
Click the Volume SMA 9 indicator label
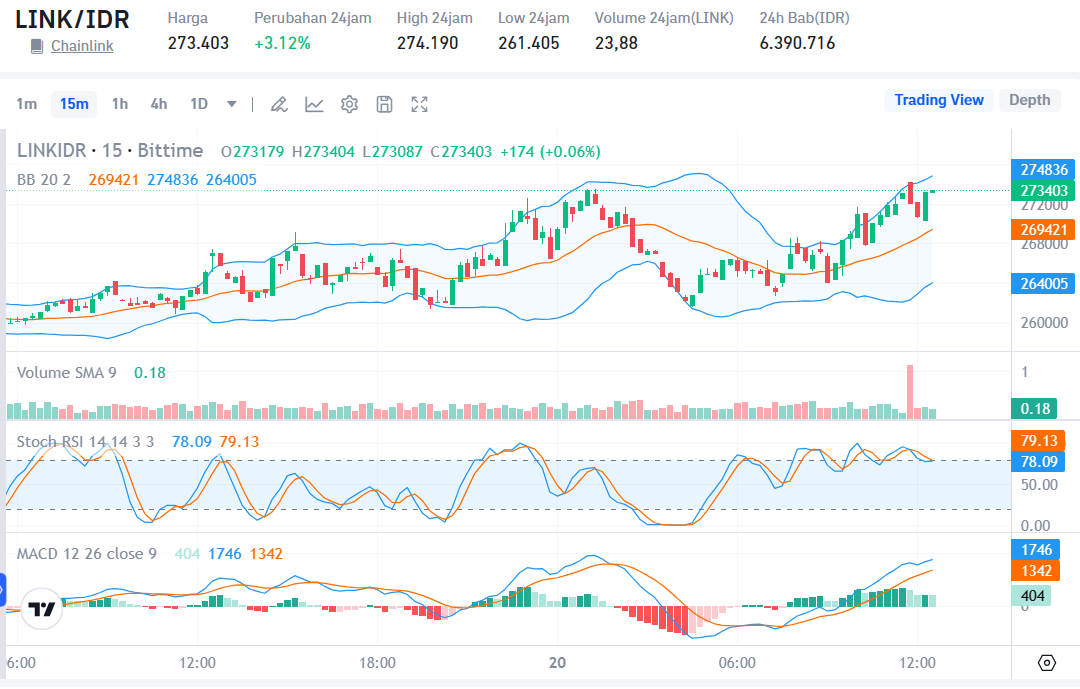[x=67, y=373]
